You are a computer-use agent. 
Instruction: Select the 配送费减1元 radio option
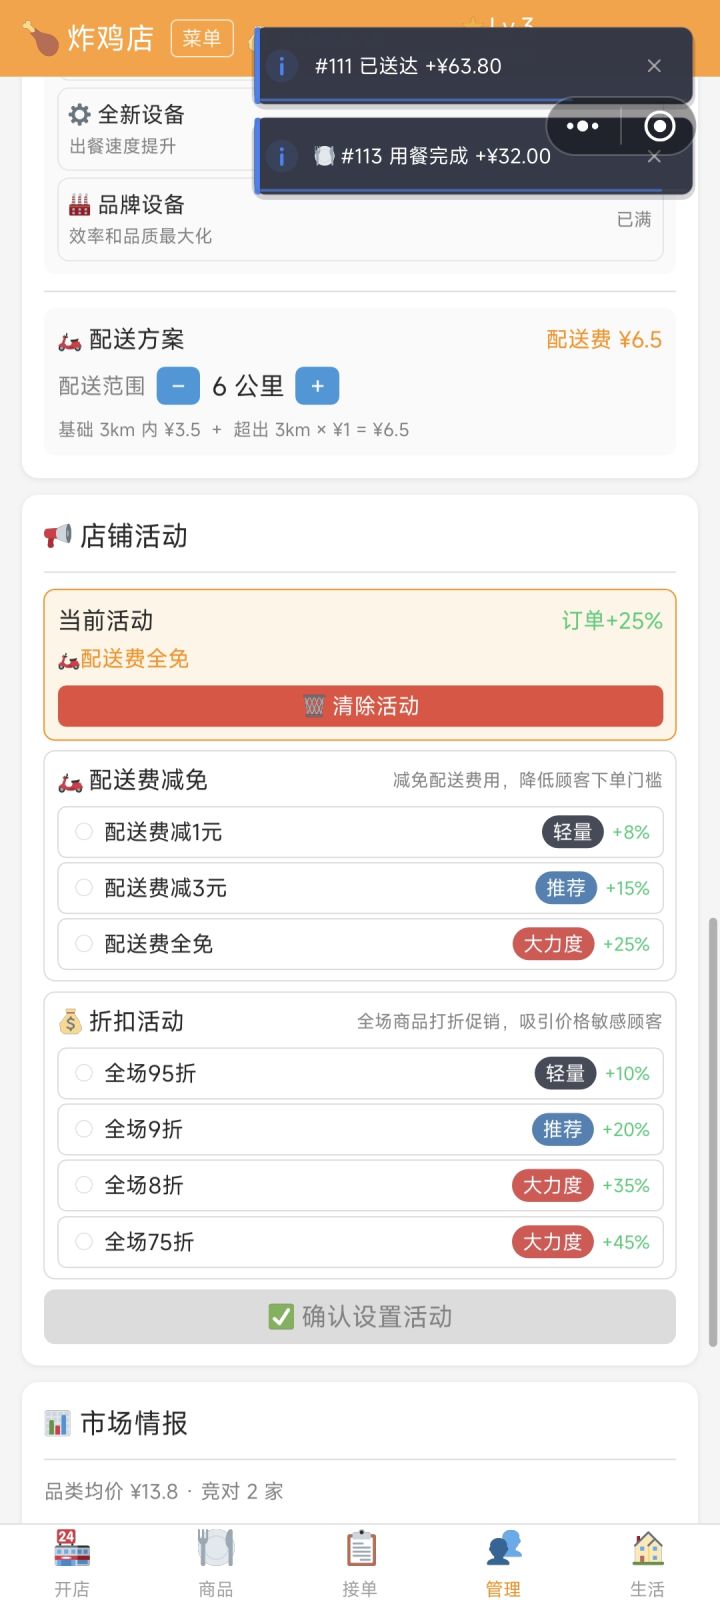click(x=84, y=832)
